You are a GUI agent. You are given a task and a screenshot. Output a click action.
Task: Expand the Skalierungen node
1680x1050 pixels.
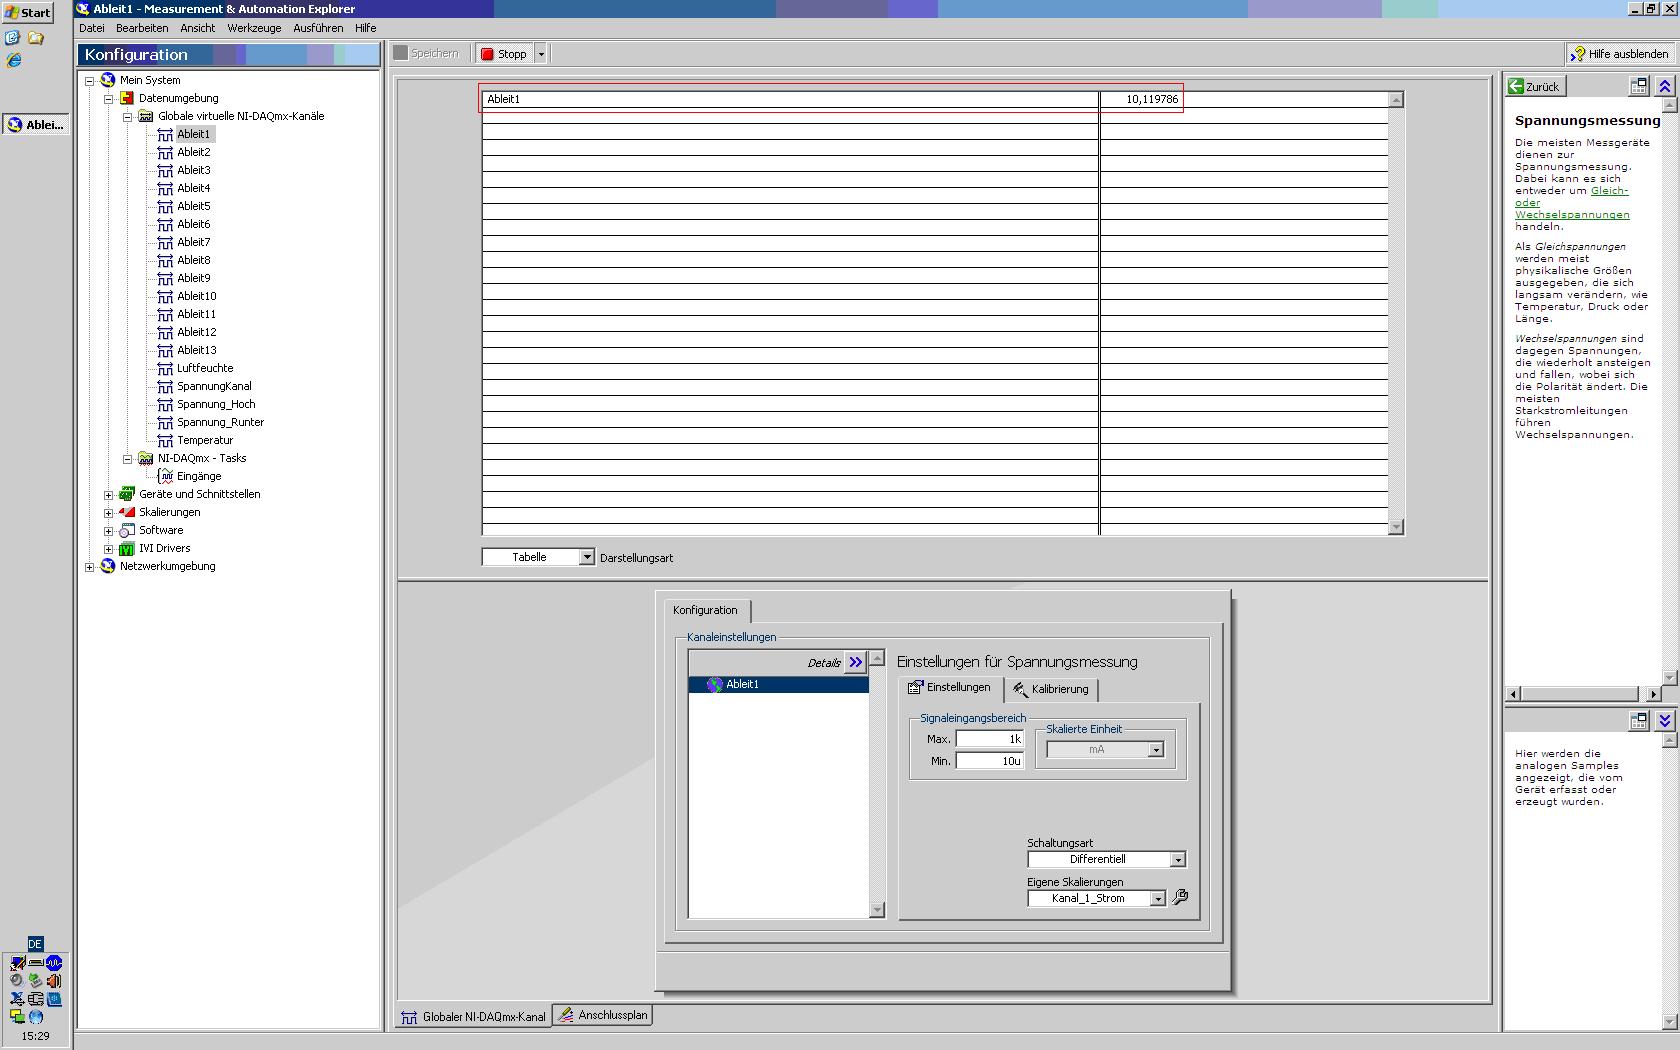[x=108, y=513]
